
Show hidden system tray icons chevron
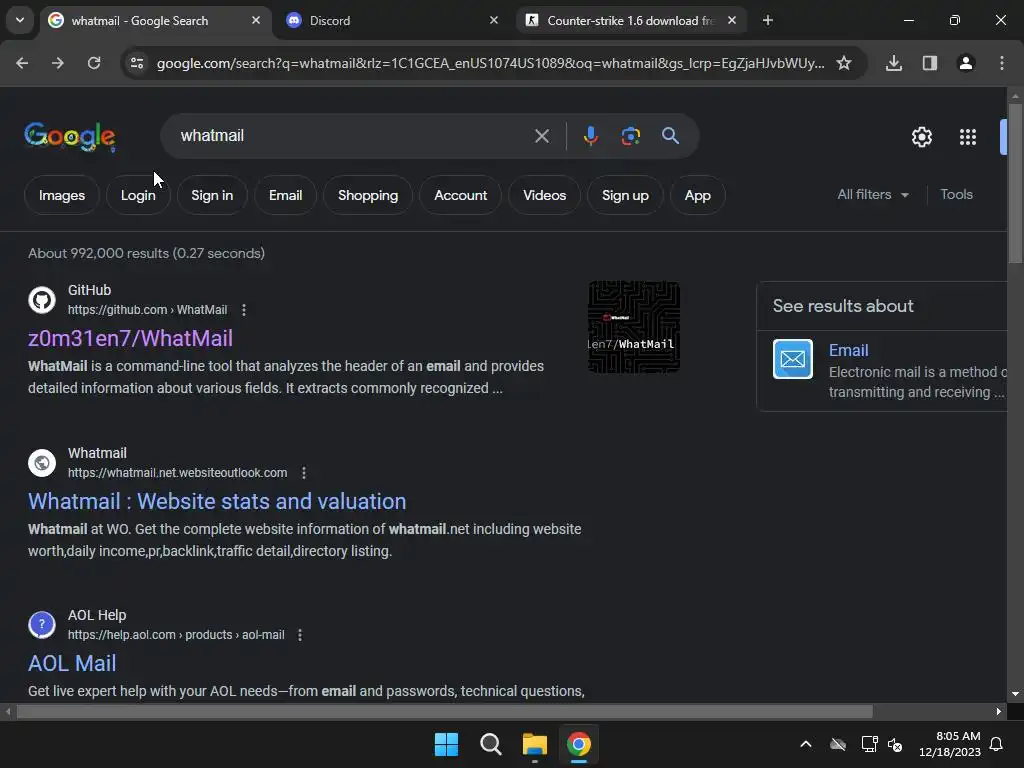pyautogui.click(x=806, y=744)
